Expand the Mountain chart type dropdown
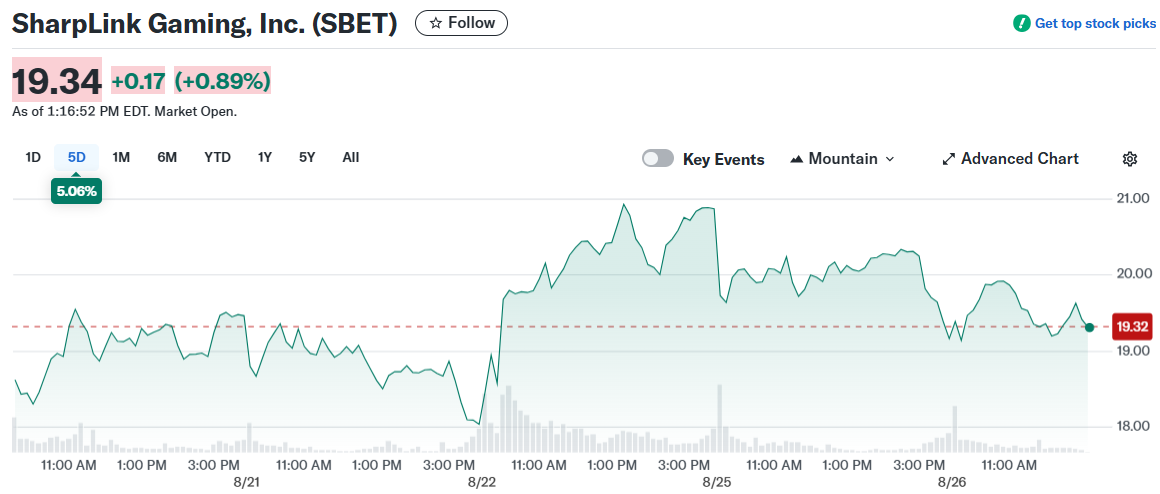The height and width of the screenshot is (494, 1160). point(889,159)
